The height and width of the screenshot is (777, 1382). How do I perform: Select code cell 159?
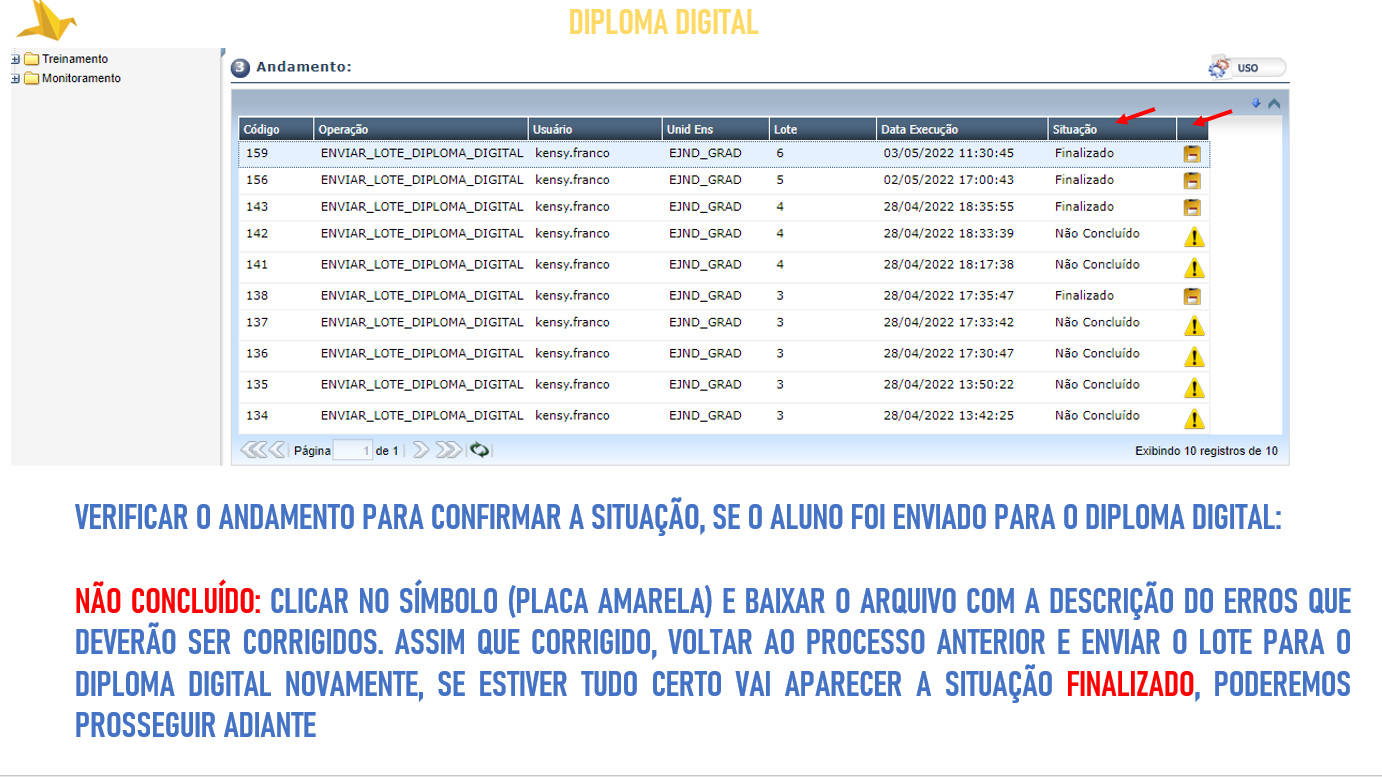[x=257, y=153]
